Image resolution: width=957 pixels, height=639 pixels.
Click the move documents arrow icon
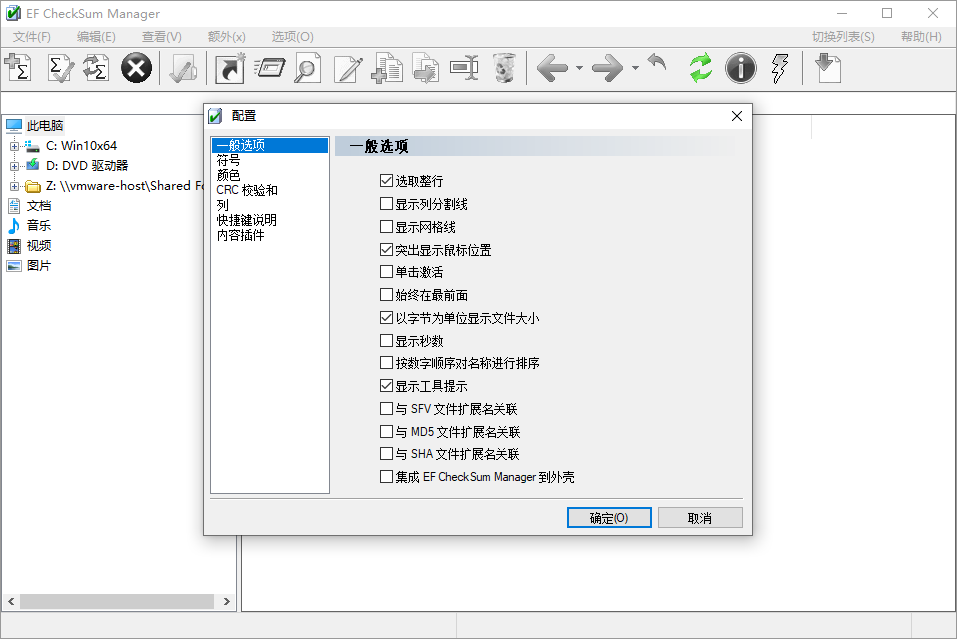[425, 68]
